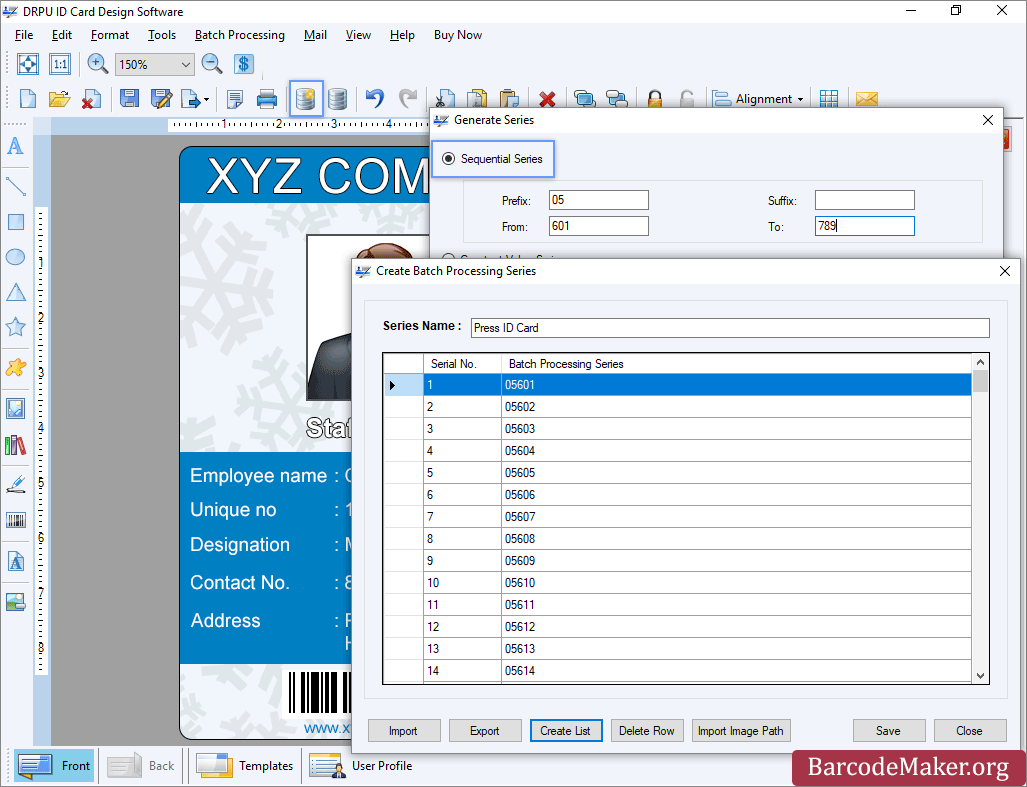Image resolution: width=1027 pixels, height=787 pixels.
Task: Select the Line drawing tool
Action: coord(15,186)
